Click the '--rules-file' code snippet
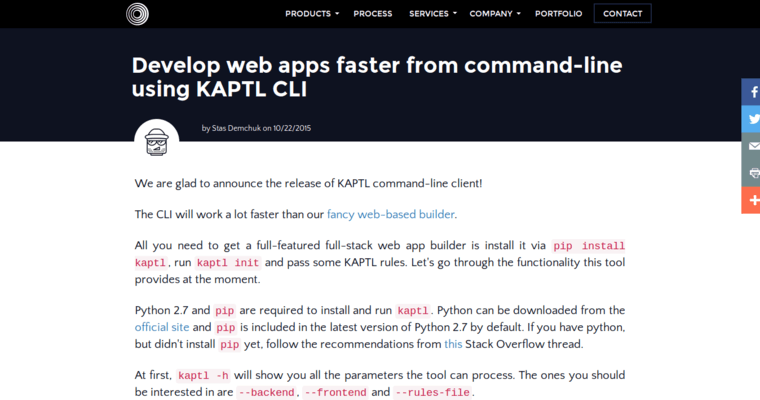 pos(431,393)
